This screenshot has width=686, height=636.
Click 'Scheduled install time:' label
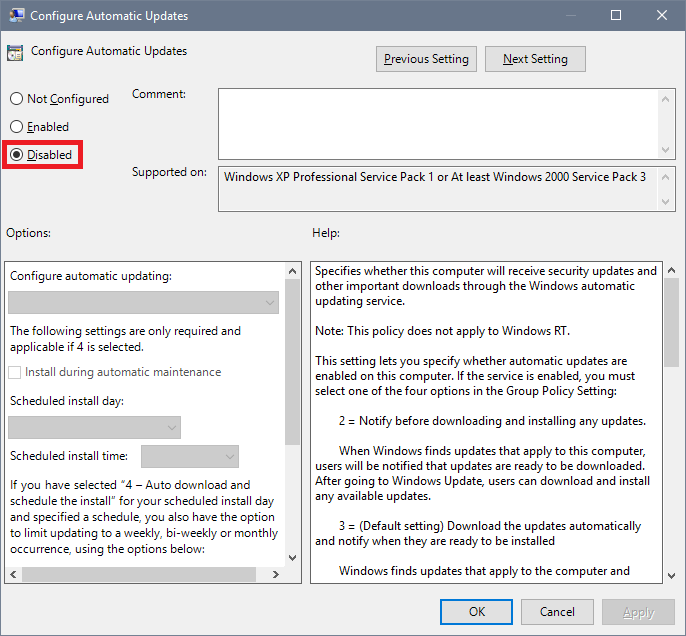(x=69, y=456)
